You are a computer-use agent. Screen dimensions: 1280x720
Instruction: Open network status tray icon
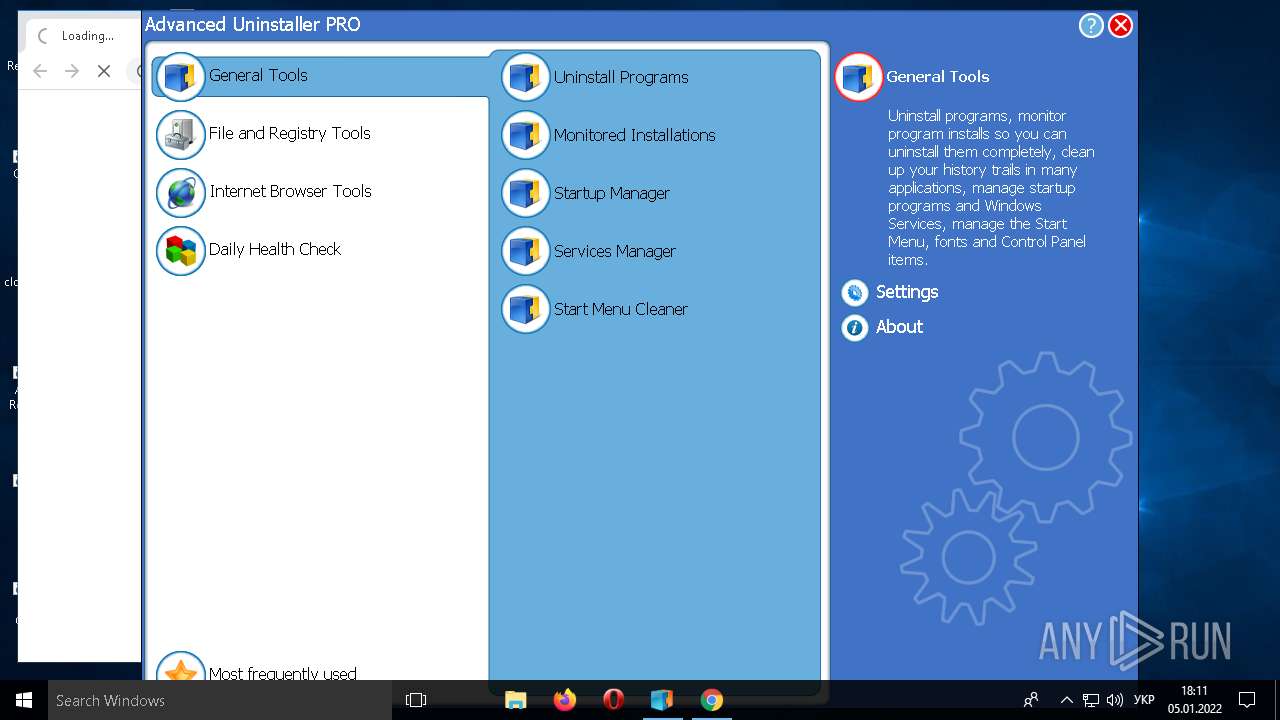tap(1091, 700)
